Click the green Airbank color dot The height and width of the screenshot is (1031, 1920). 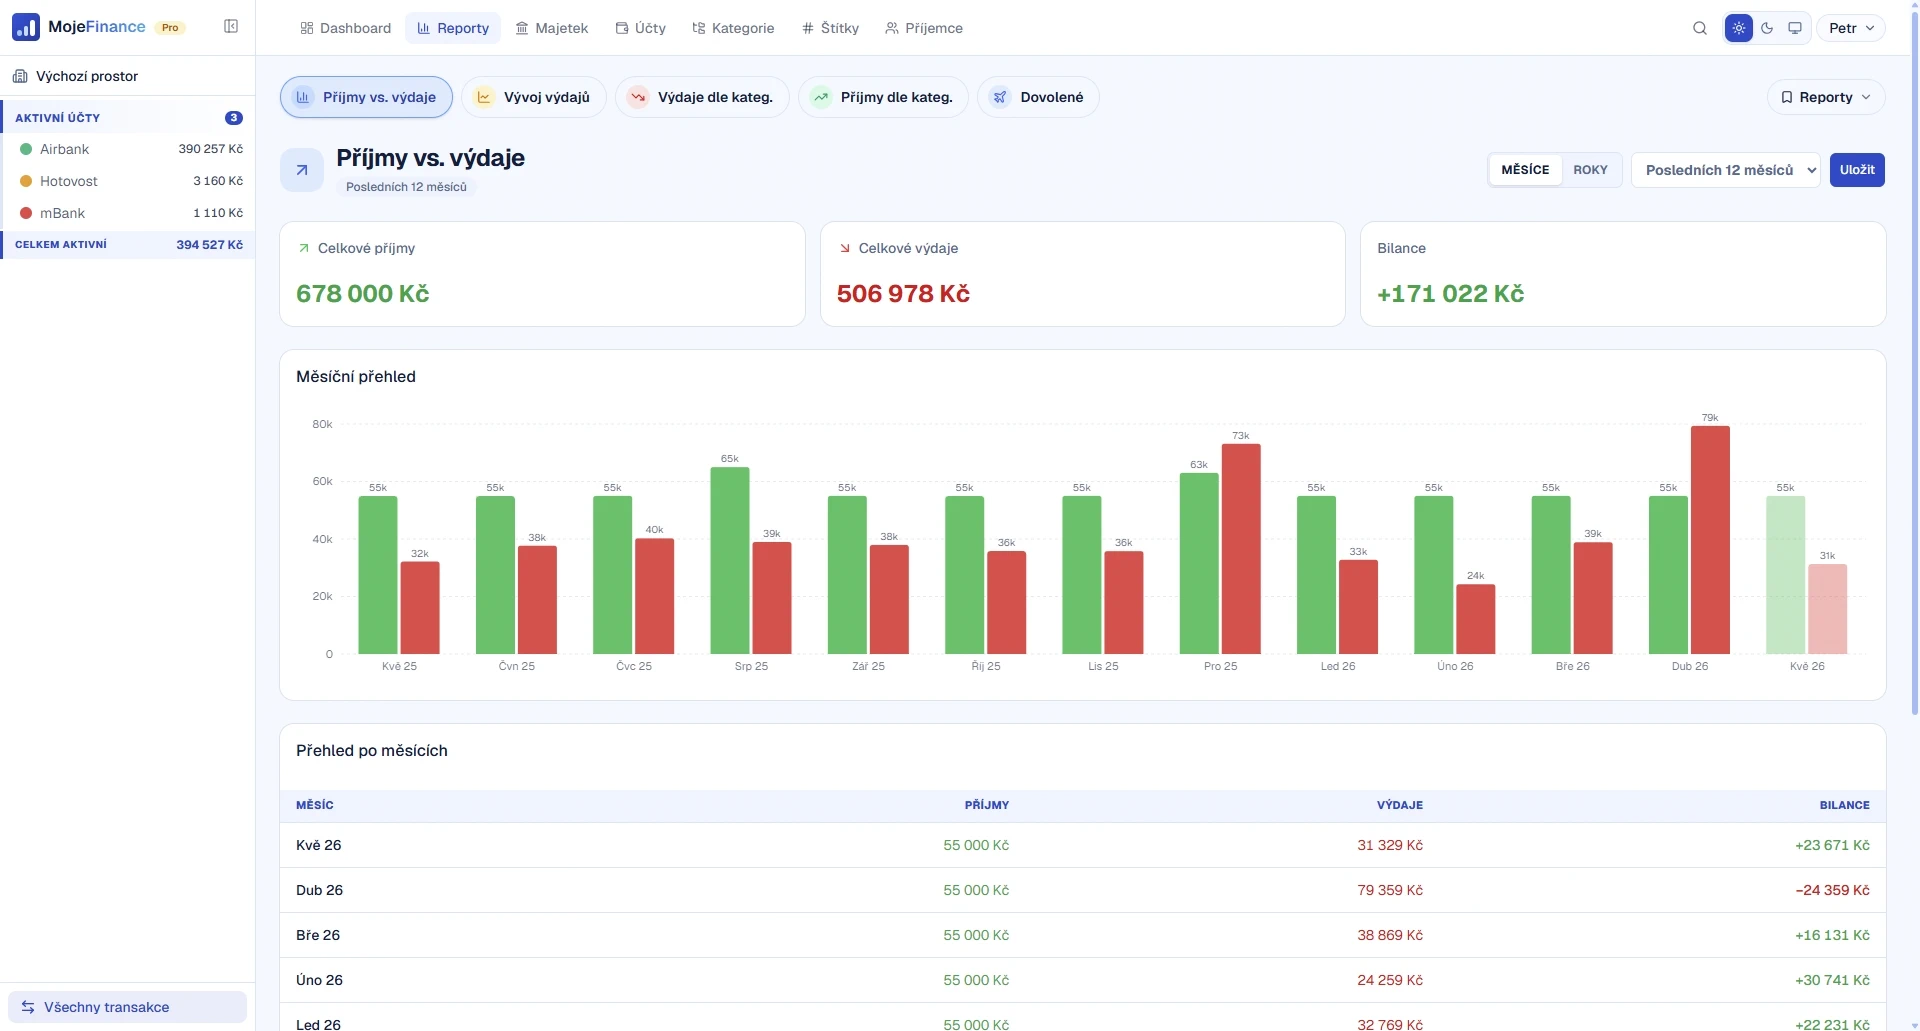26,149
